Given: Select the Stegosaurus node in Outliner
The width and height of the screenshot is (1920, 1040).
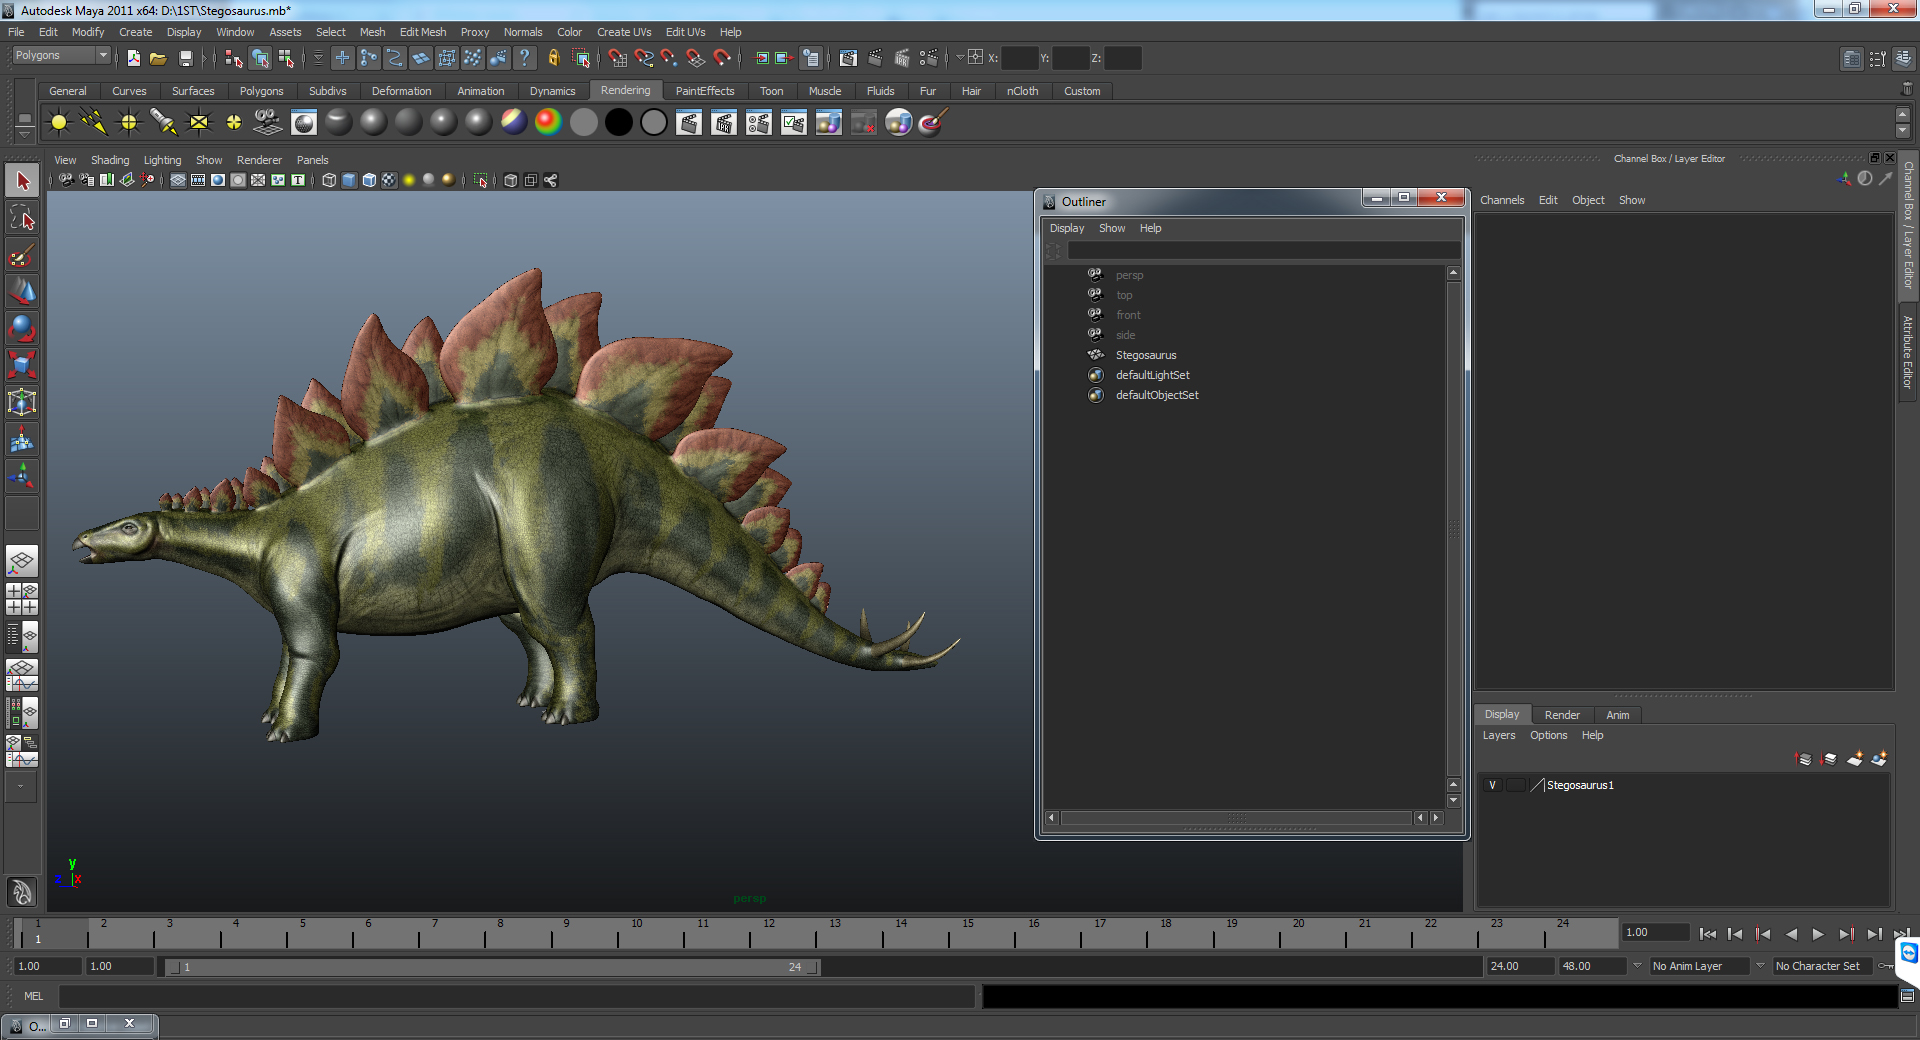Looking at the screenshot, I should click(x=1146, y=355).
